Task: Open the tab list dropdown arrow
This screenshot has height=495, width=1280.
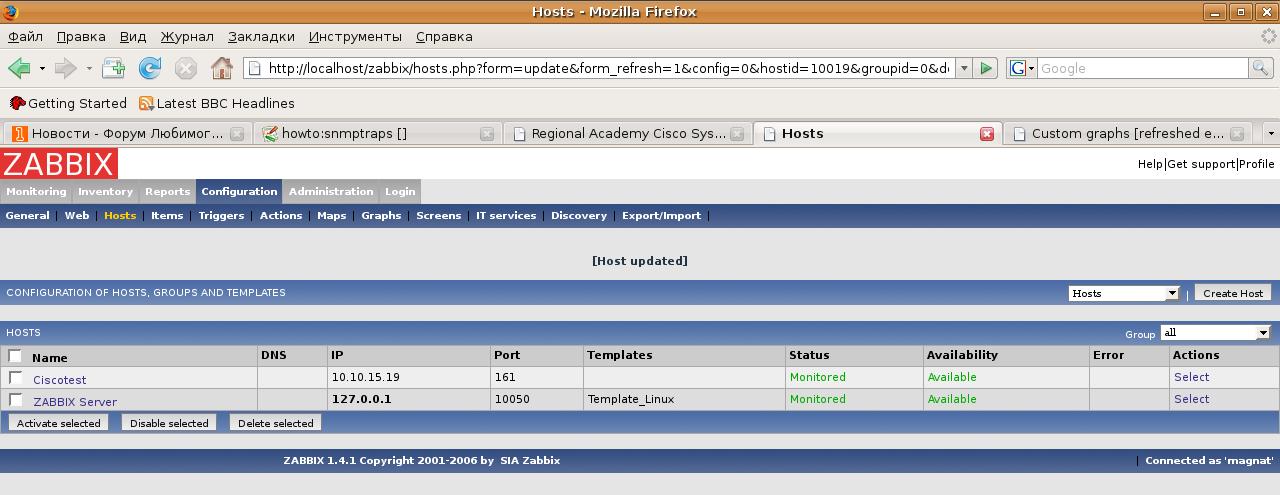Action: (1270, 133)
